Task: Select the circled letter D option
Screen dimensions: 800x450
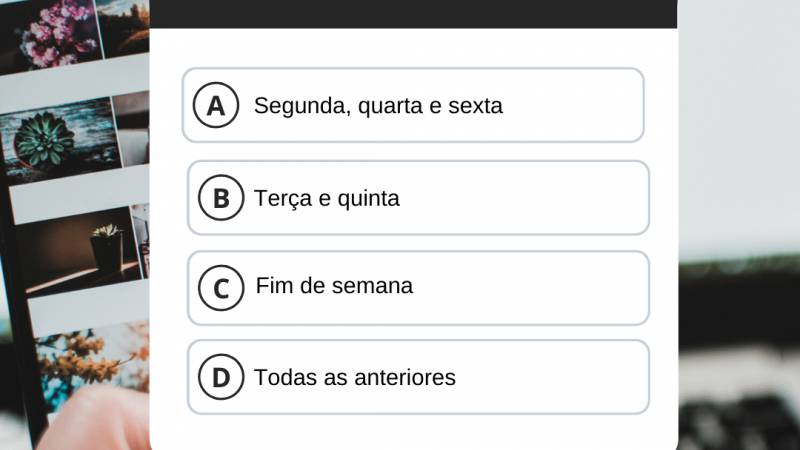Action: tap(221, 378)
